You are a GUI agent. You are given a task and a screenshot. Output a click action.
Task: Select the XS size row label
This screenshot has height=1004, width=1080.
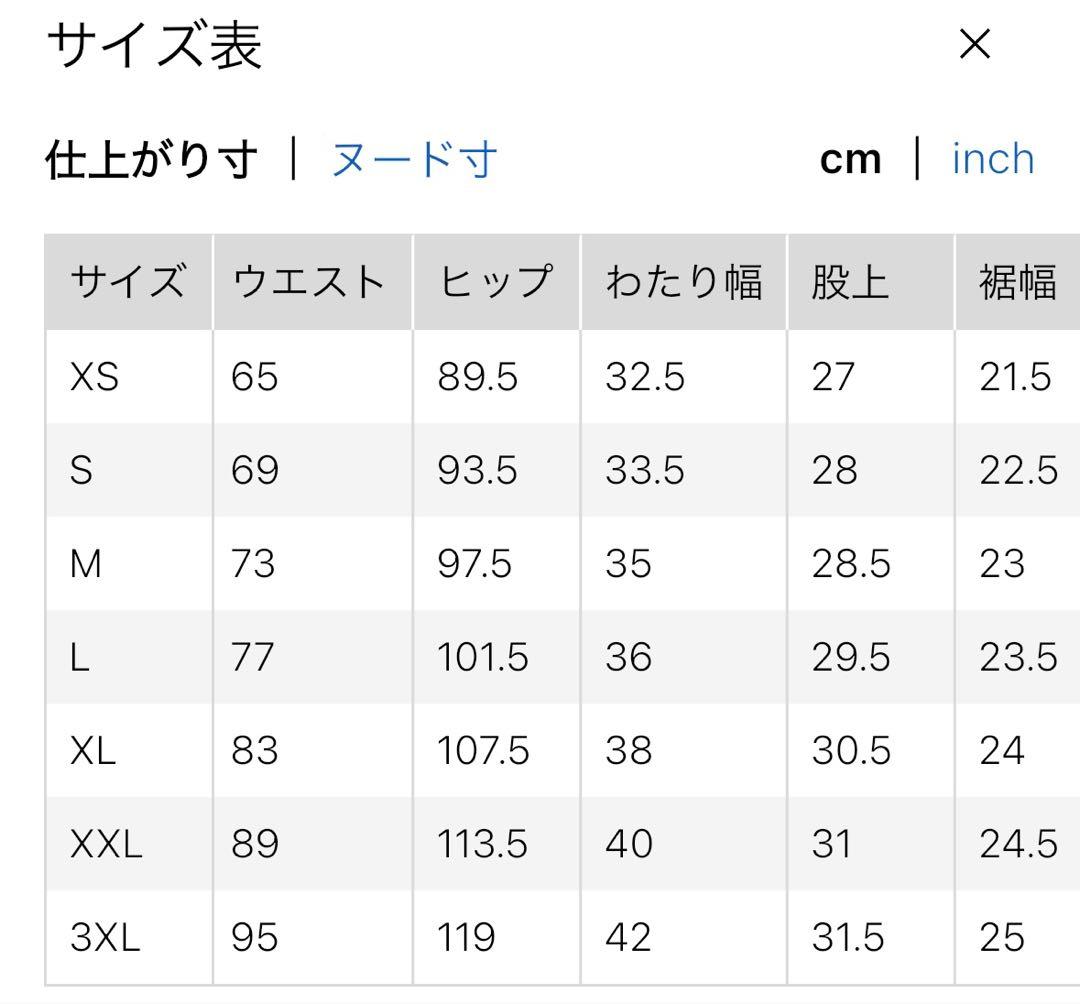[x=95, y=377]
